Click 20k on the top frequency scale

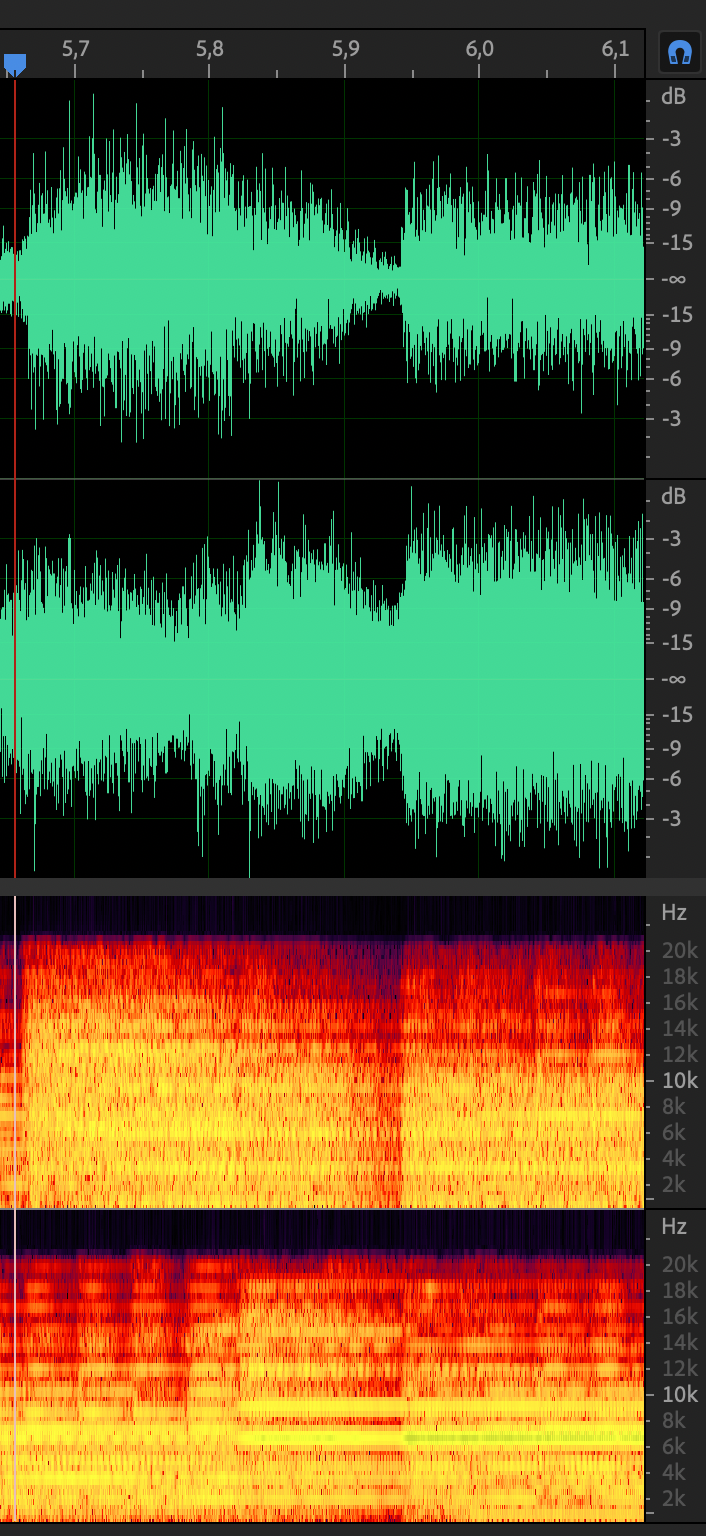tap(679, 950)
